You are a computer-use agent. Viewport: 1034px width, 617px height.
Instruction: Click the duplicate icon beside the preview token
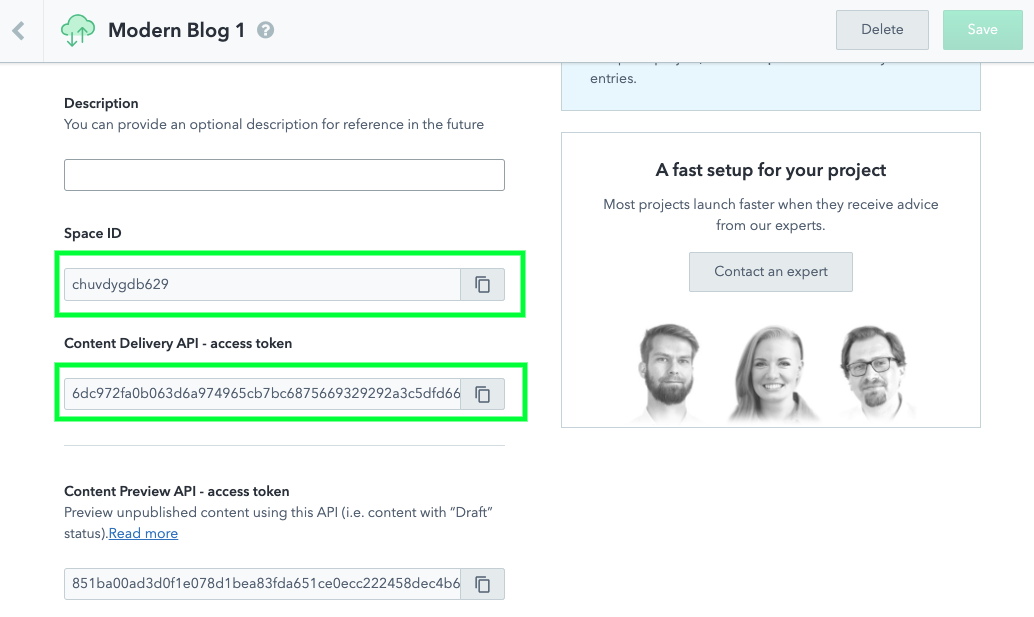[x=482, y=584]
